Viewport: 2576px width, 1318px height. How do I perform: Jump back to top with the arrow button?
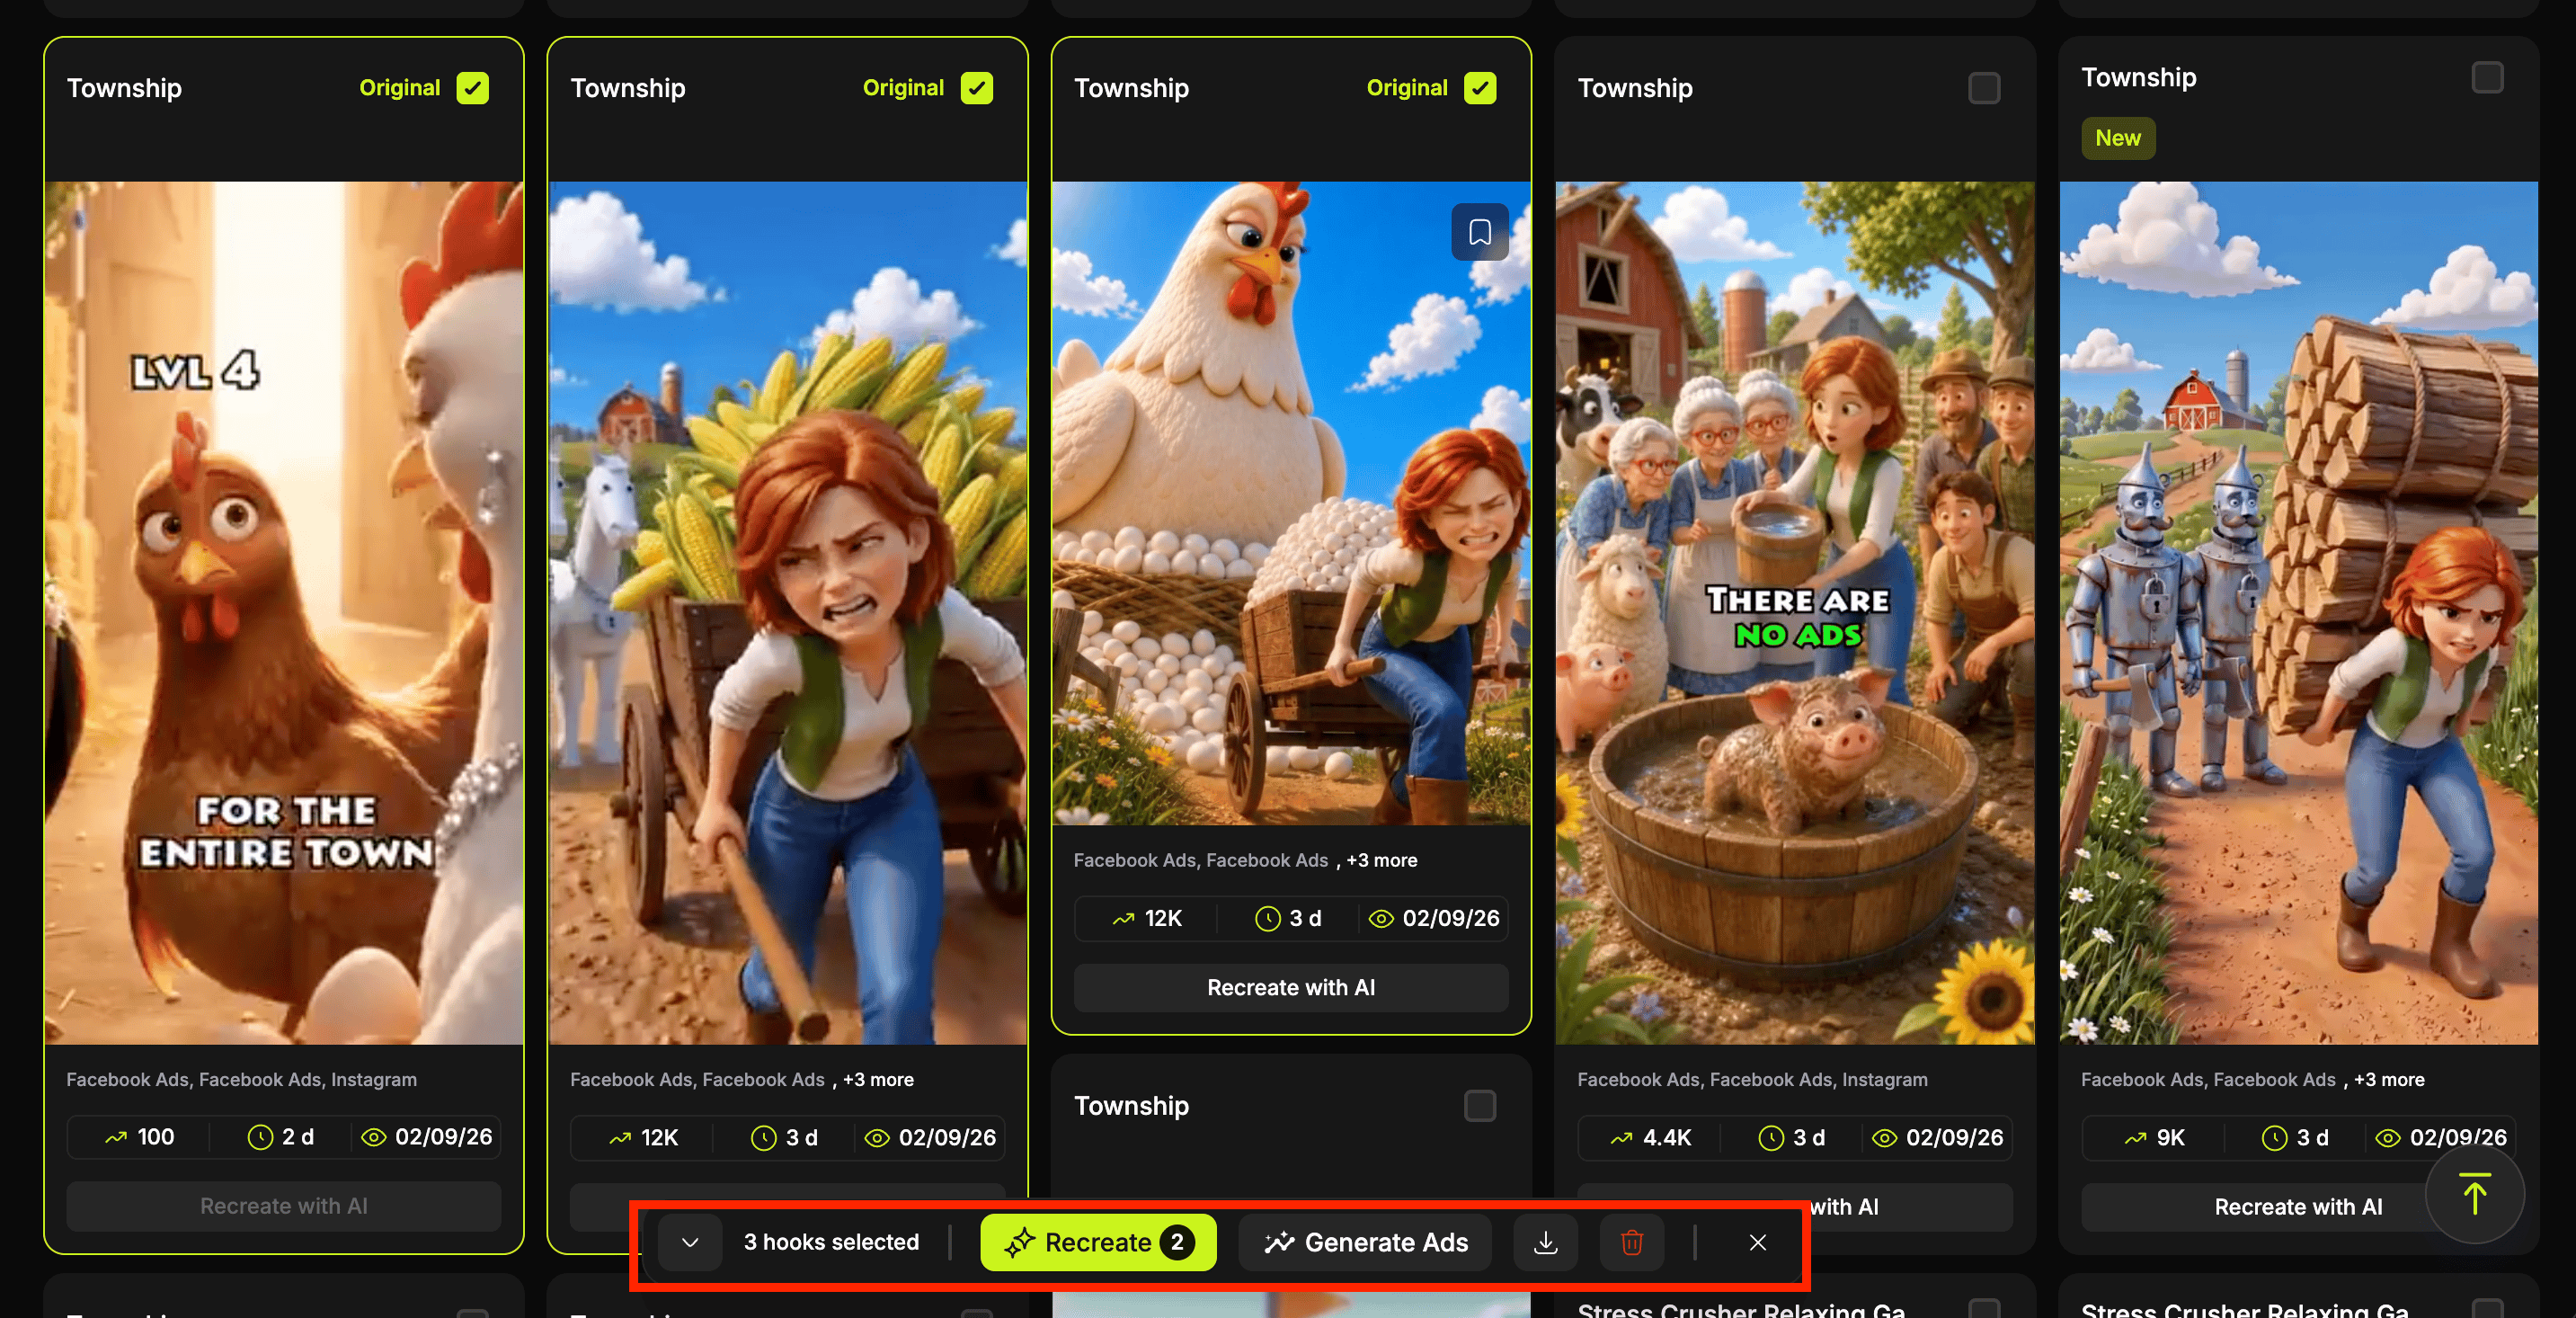2474,1194
